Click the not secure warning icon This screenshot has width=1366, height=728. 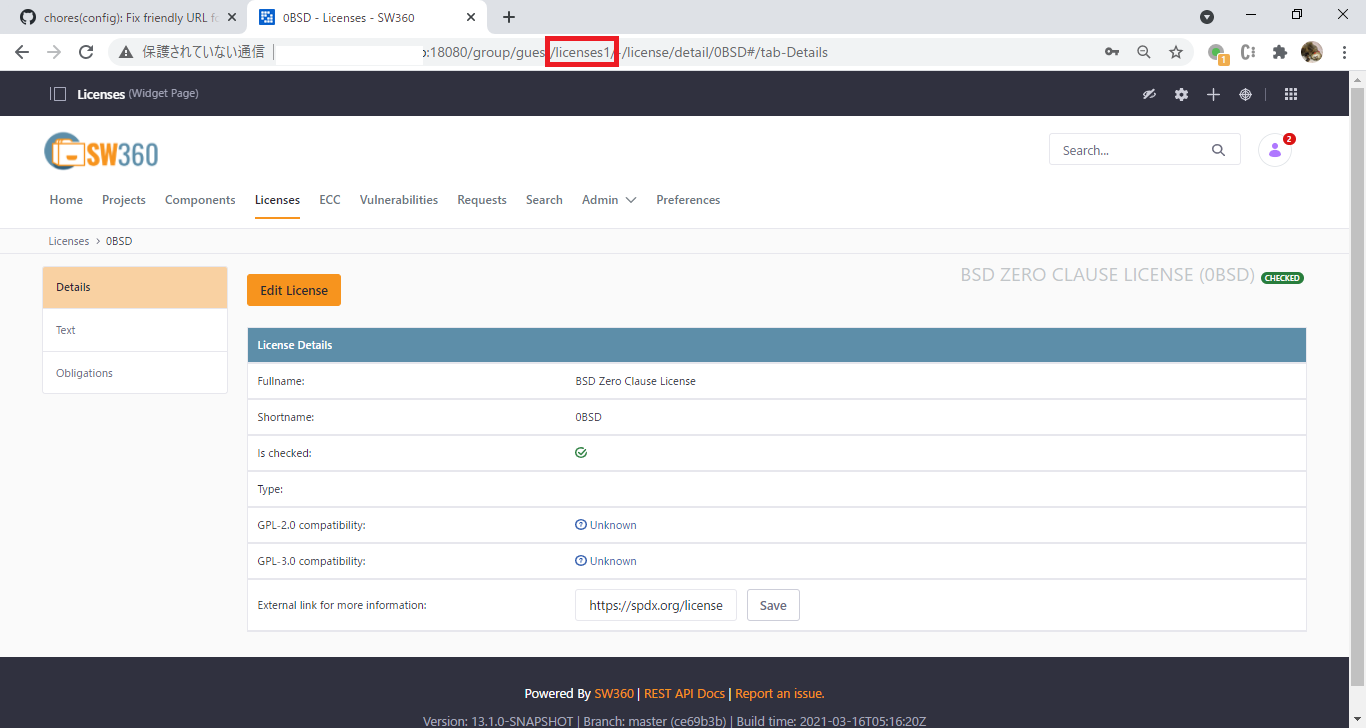tap(126, 52)
